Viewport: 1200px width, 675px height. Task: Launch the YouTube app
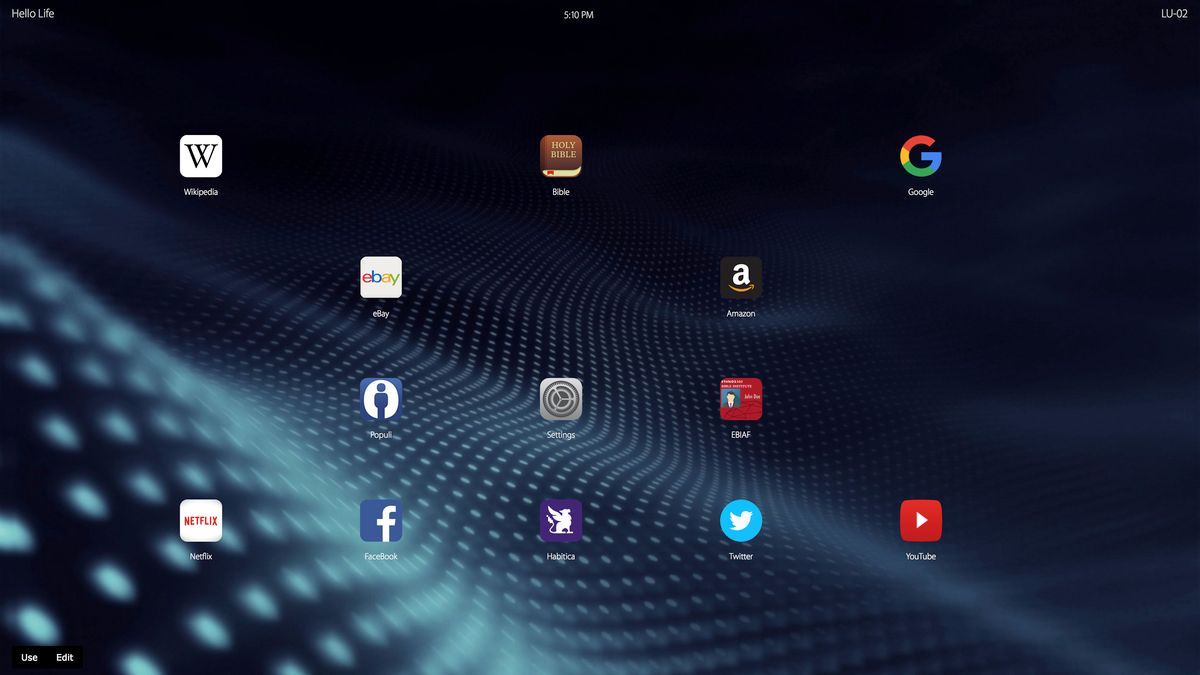point(920,520)
